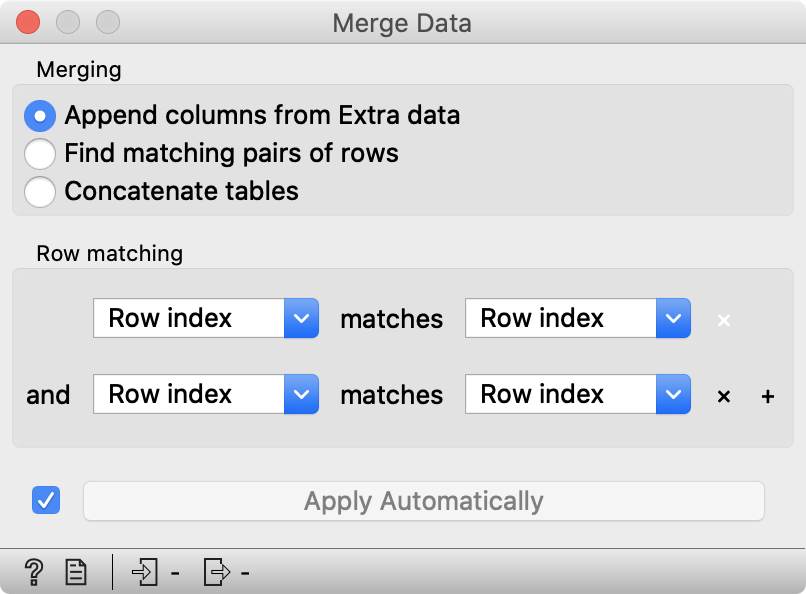Click the input links icon

click(x=145, y=572)
